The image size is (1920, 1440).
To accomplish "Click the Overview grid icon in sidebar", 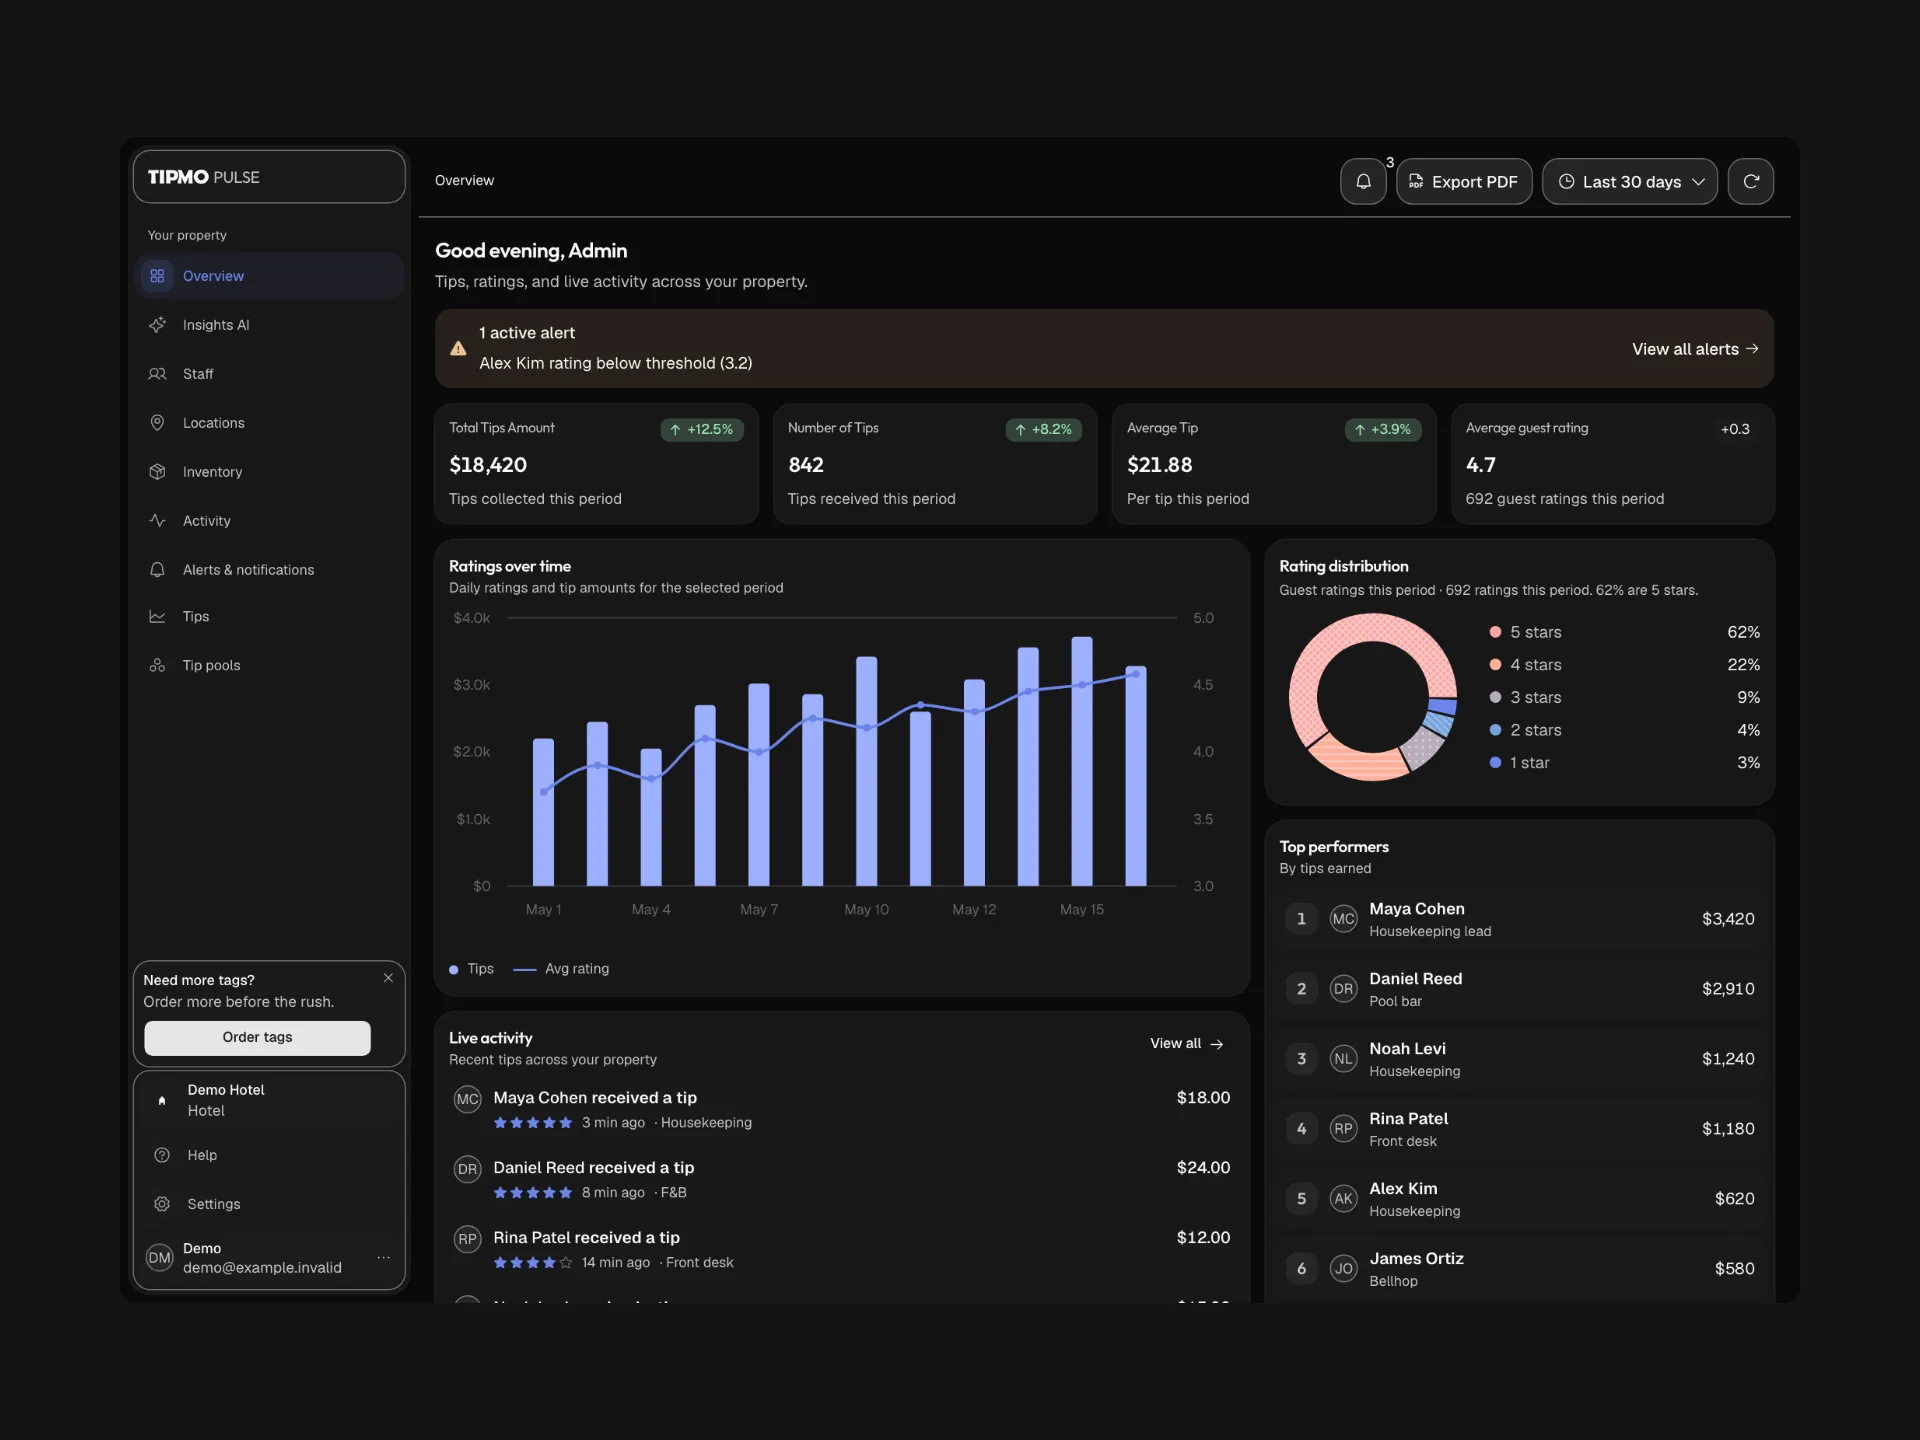I will click(x=157, y=276).
